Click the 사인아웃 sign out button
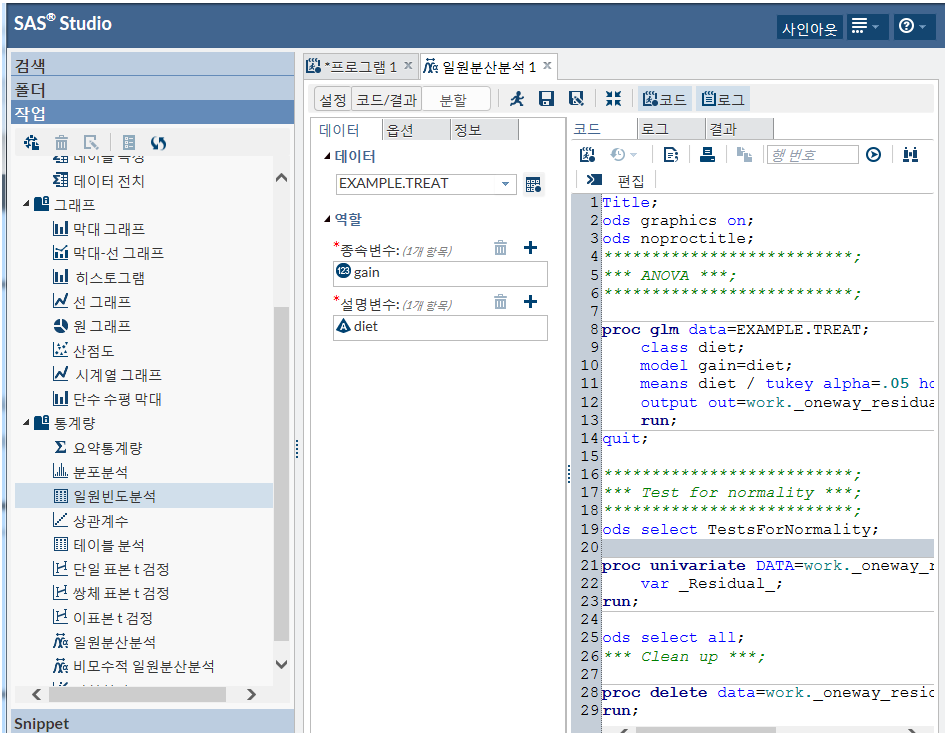The image size is (945, 738). point(808,28)
